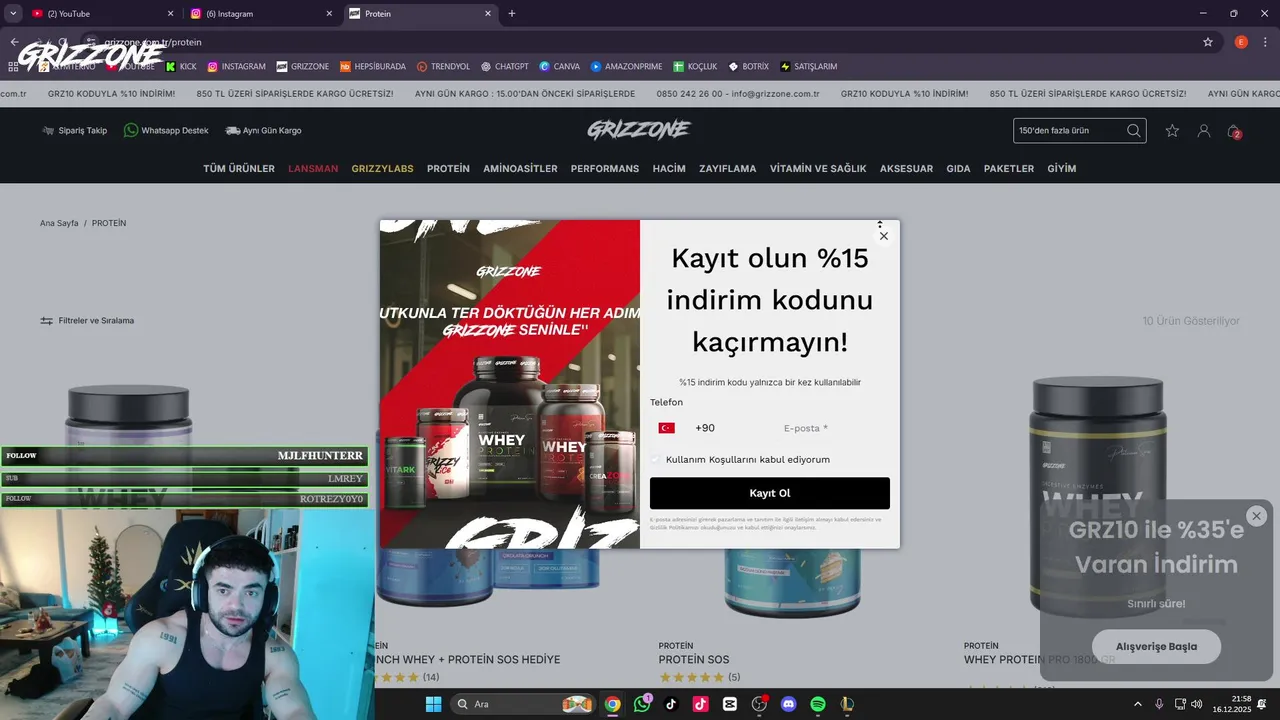Open the PERFORMANS menu item
The width and height of the screenshot is (1280, 720).
(605, 169)
